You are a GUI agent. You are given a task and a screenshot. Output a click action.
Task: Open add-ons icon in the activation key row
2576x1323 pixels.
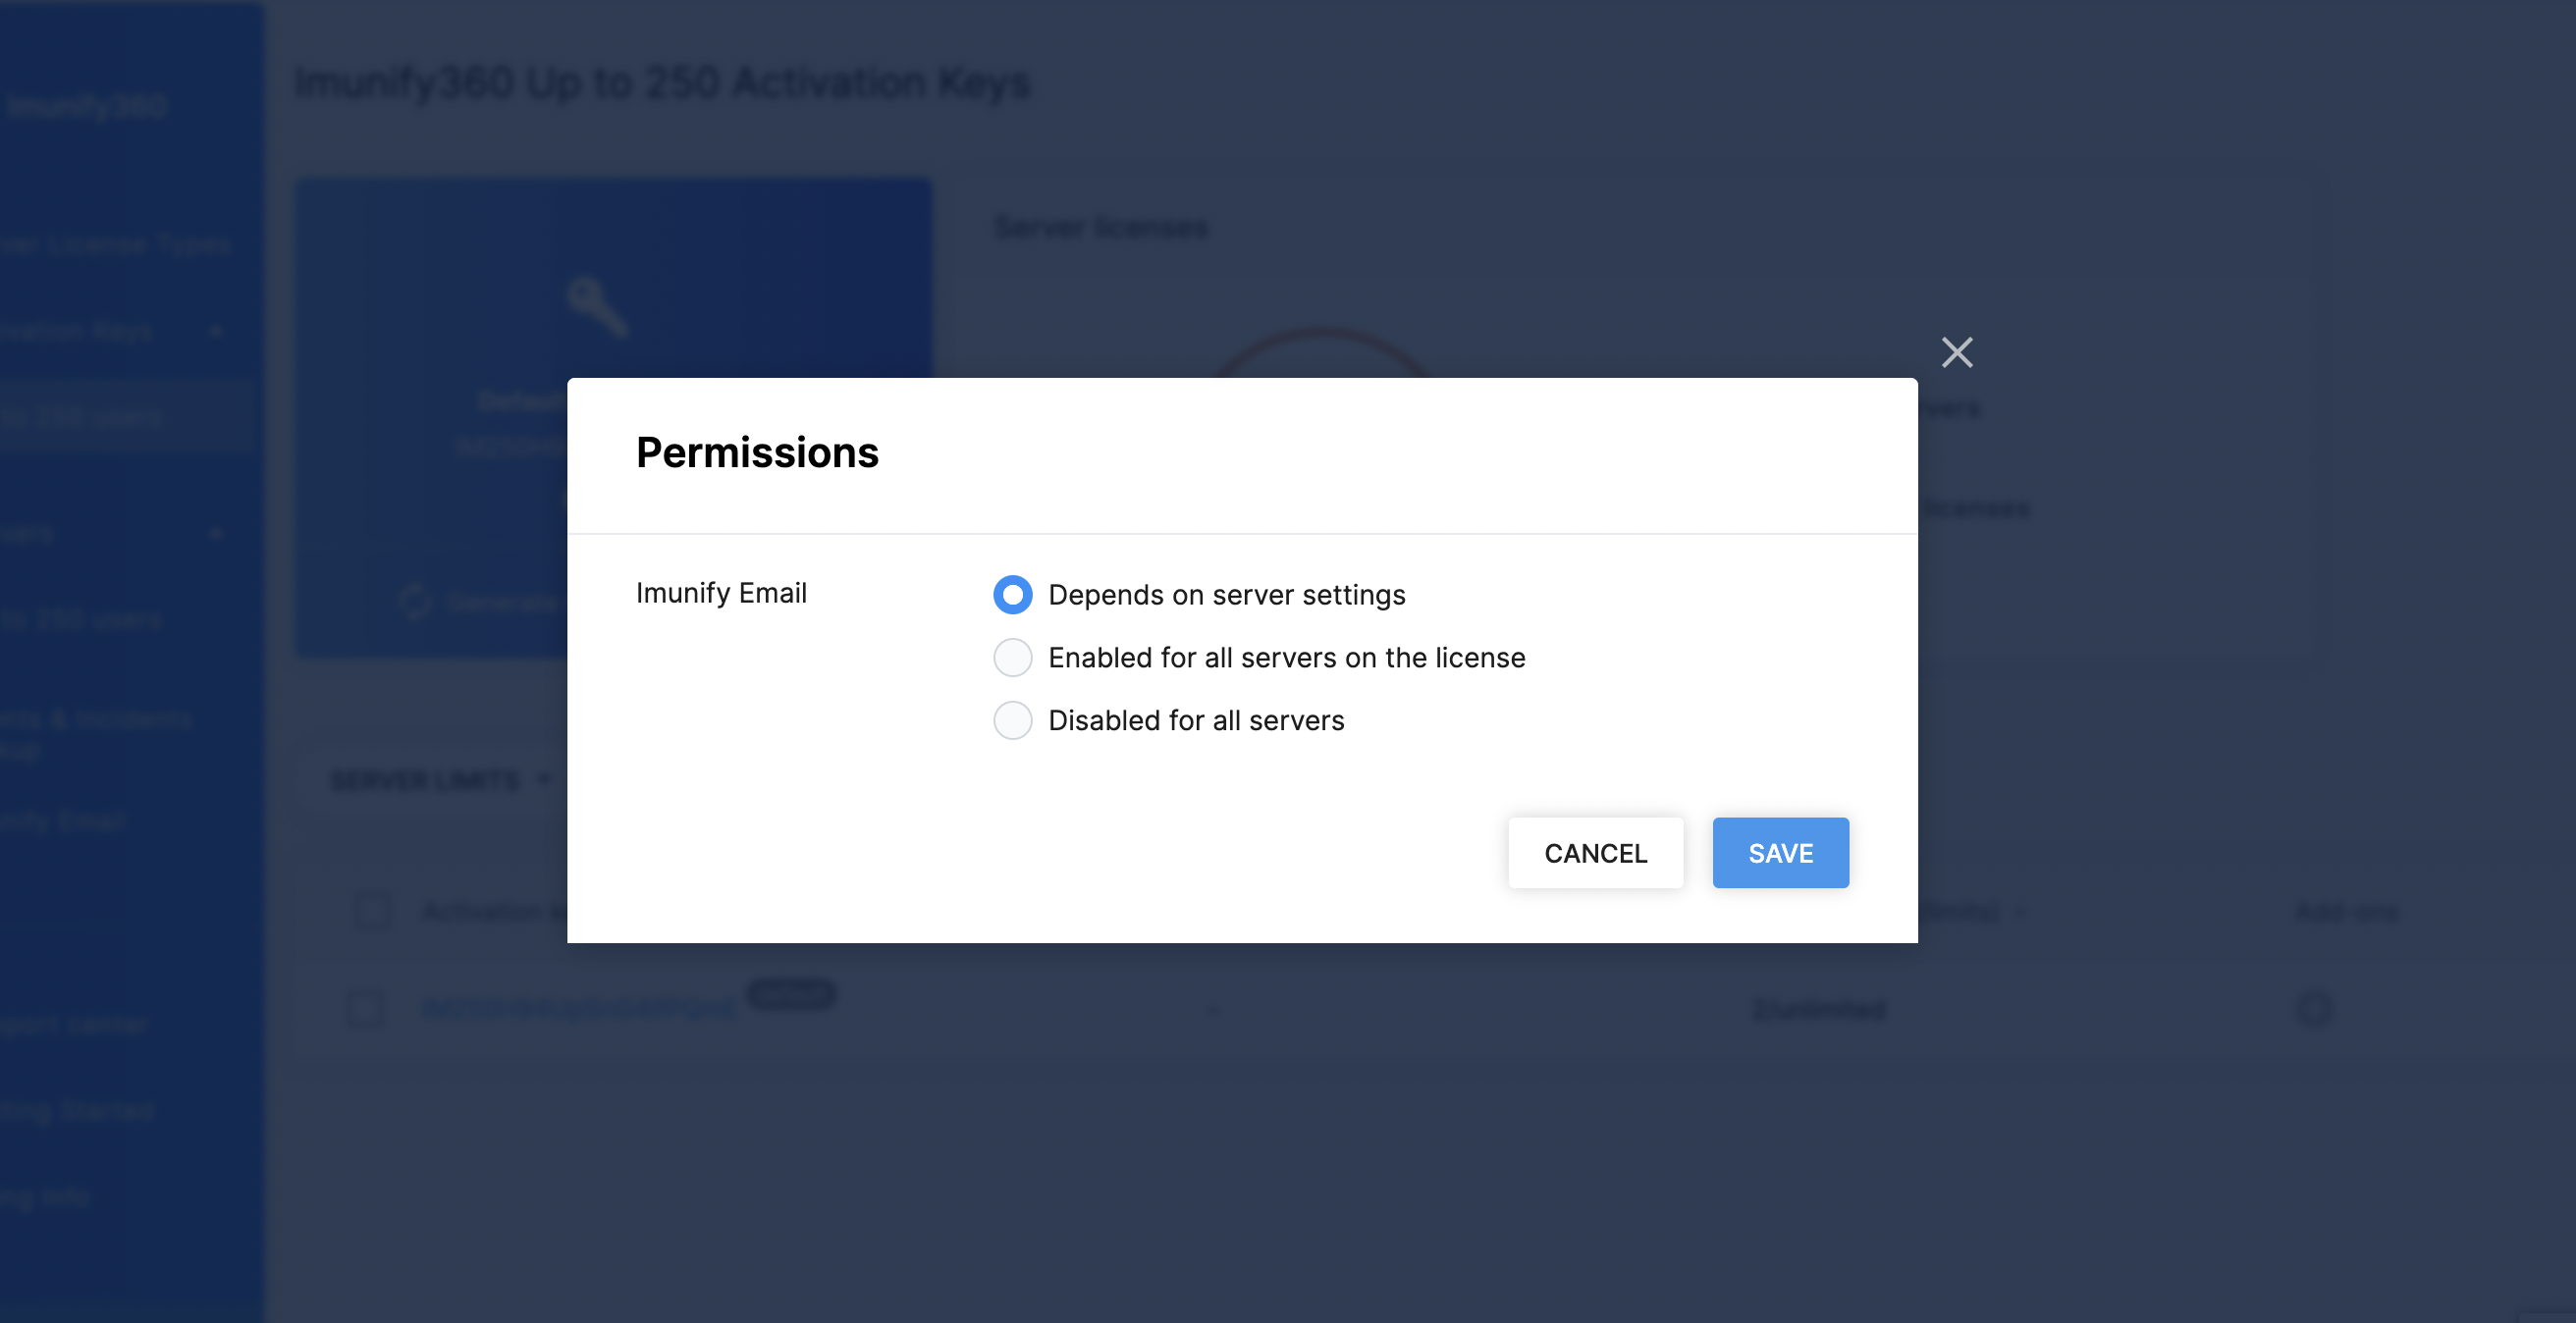(x=2315, y=1010)
